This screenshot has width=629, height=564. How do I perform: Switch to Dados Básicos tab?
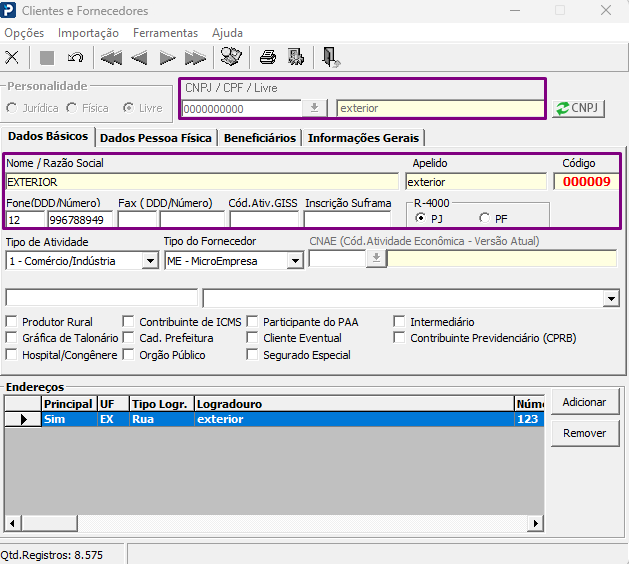(48, 136)
